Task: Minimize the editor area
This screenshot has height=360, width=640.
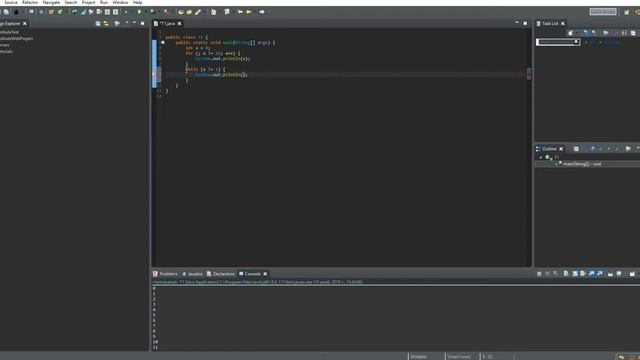Action: [517, 23]
